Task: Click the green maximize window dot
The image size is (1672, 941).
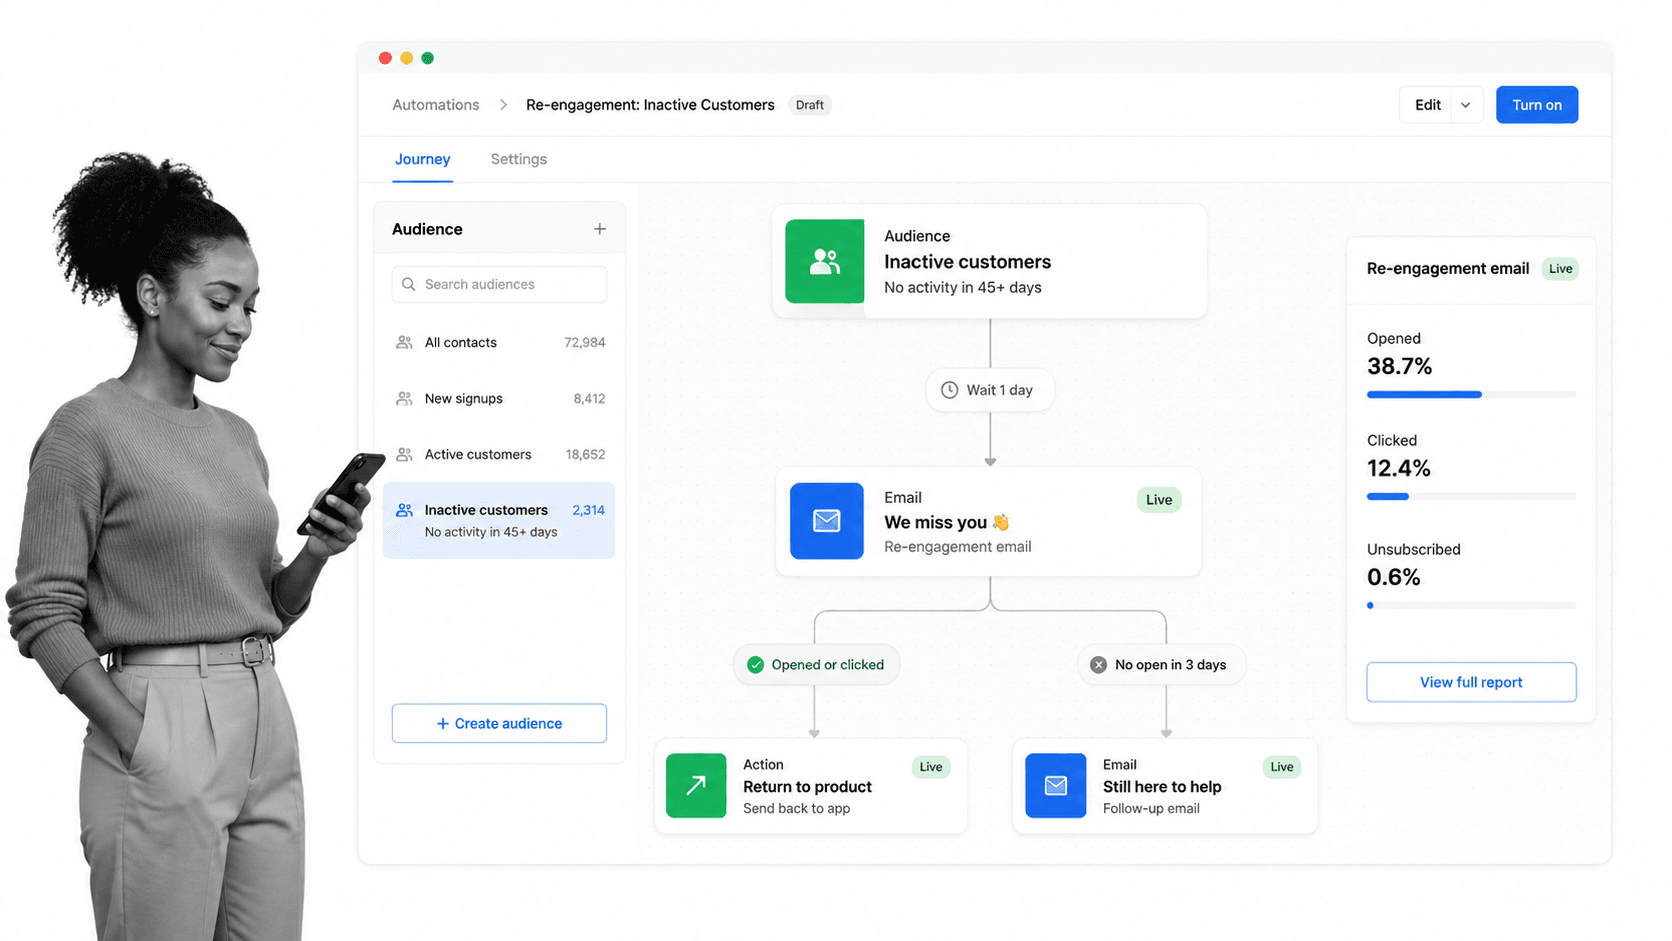Action: [427, 58]
